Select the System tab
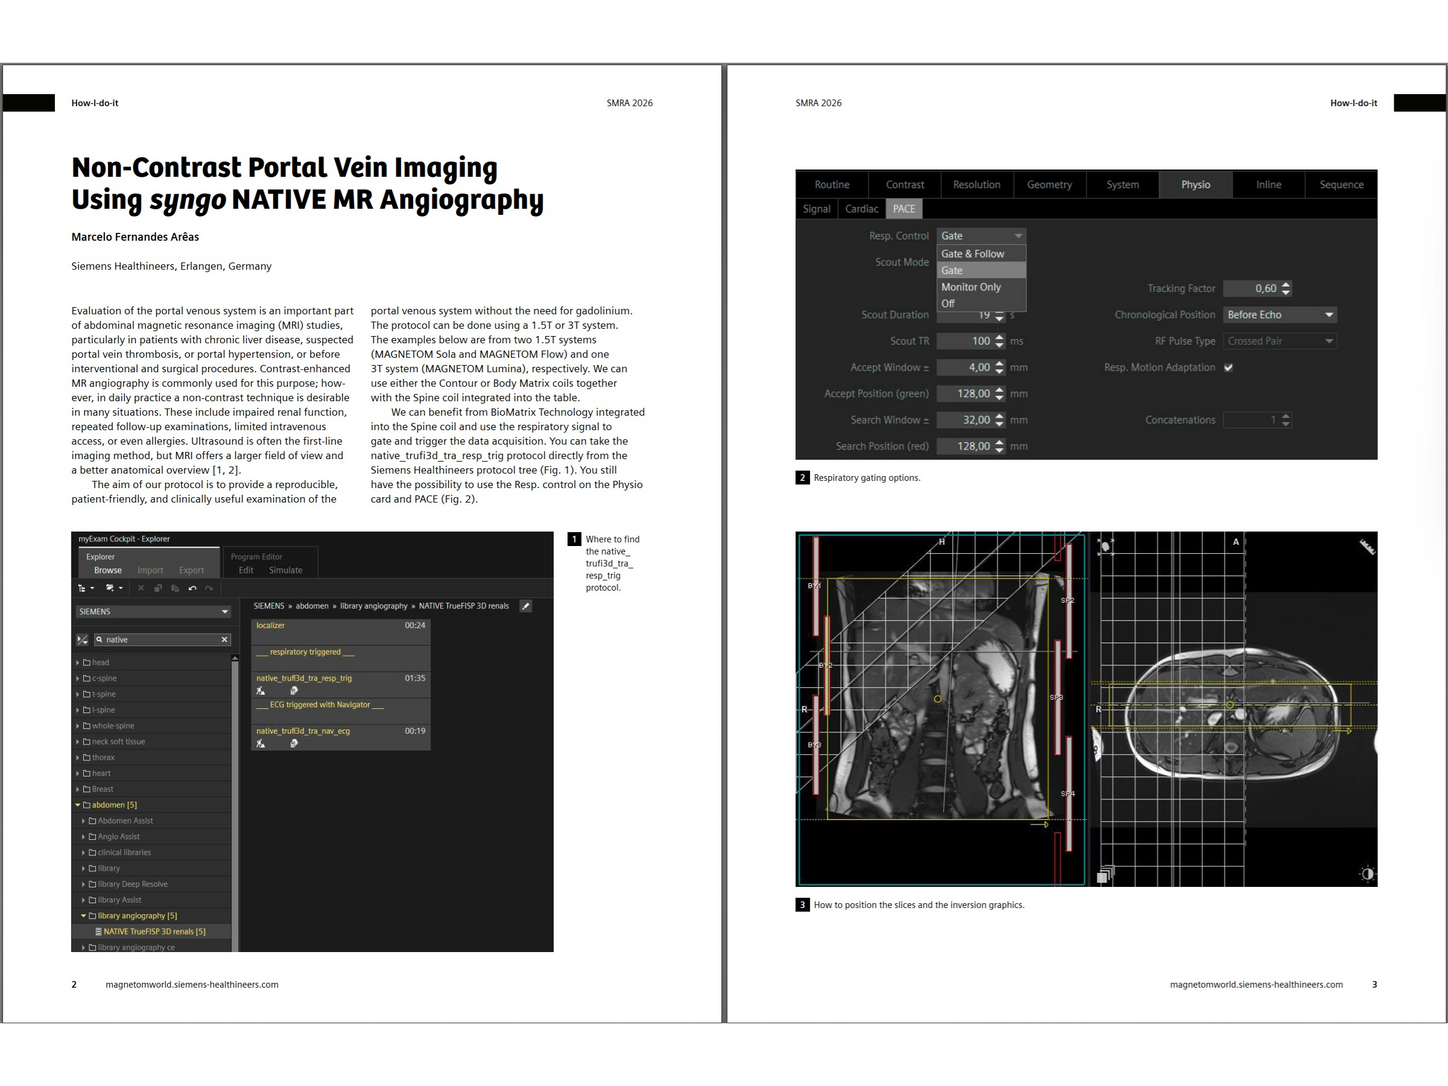Screen dimensions: 1448x1086 pos(1123,185)
